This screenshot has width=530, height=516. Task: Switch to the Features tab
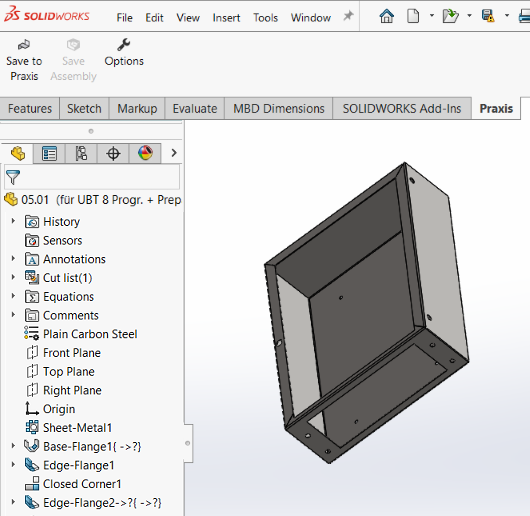(x=30, y=108)
